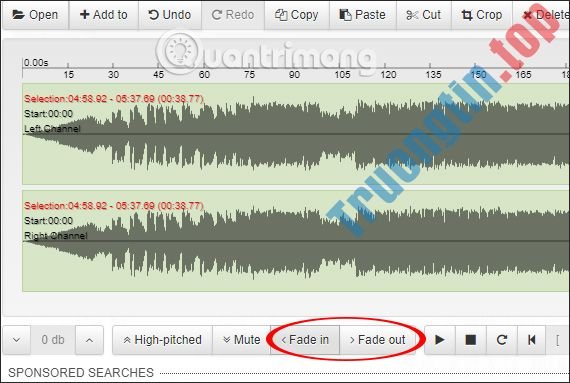The width and height of the screenshot is (570, 383).
Task: Undo the last edit
Action: [x=170, y=15]
